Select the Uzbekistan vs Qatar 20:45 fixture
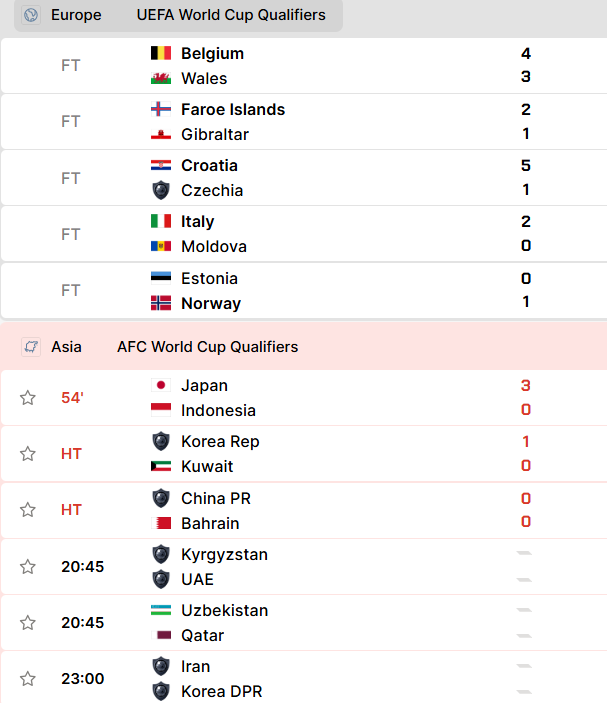 click(304, 623)
